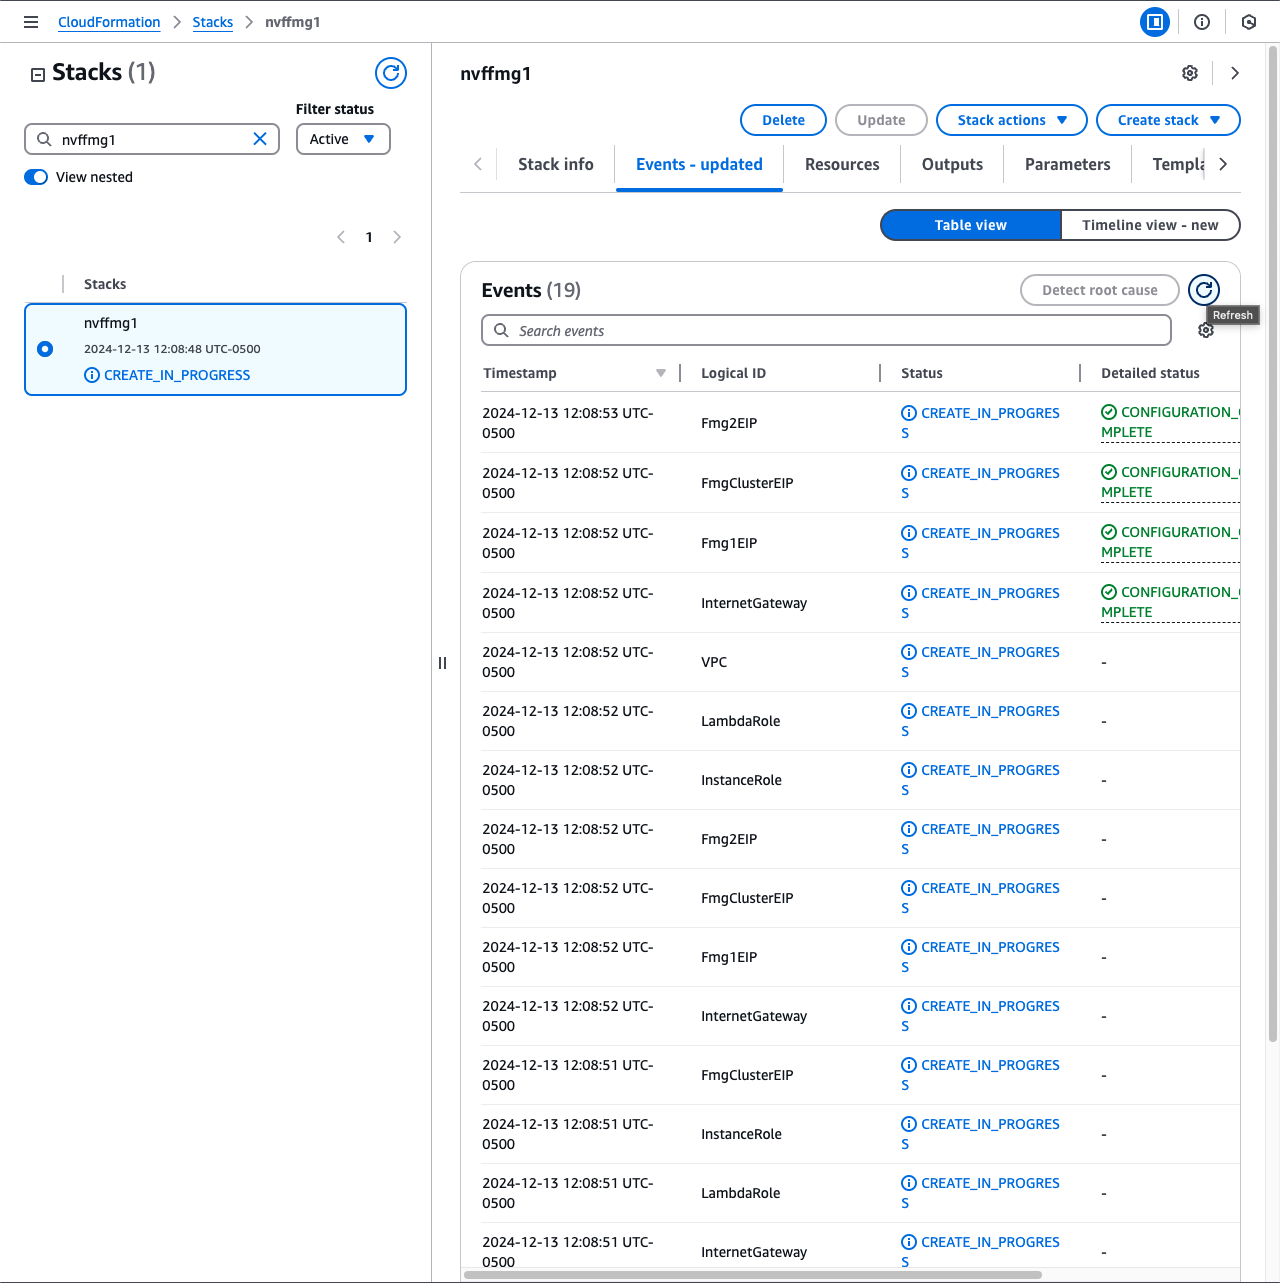Screen dimensions: 1280x1283
Task: Expand the Stack actions dropdown
Action: click(1011, 120)
